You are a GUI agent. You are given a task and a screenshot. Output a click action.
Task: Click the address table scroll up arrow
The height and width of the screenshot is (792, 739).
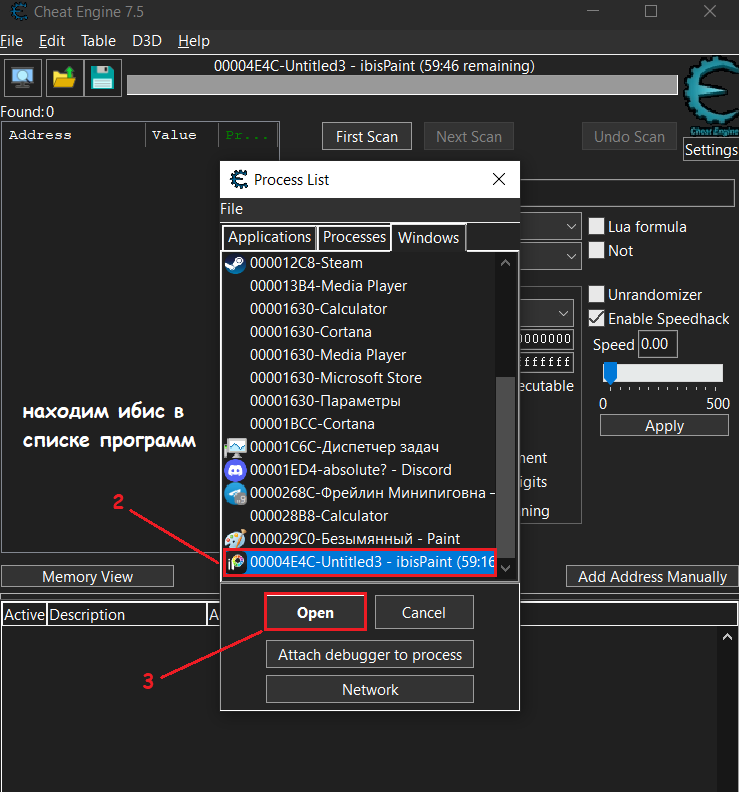tap(727, 637)
